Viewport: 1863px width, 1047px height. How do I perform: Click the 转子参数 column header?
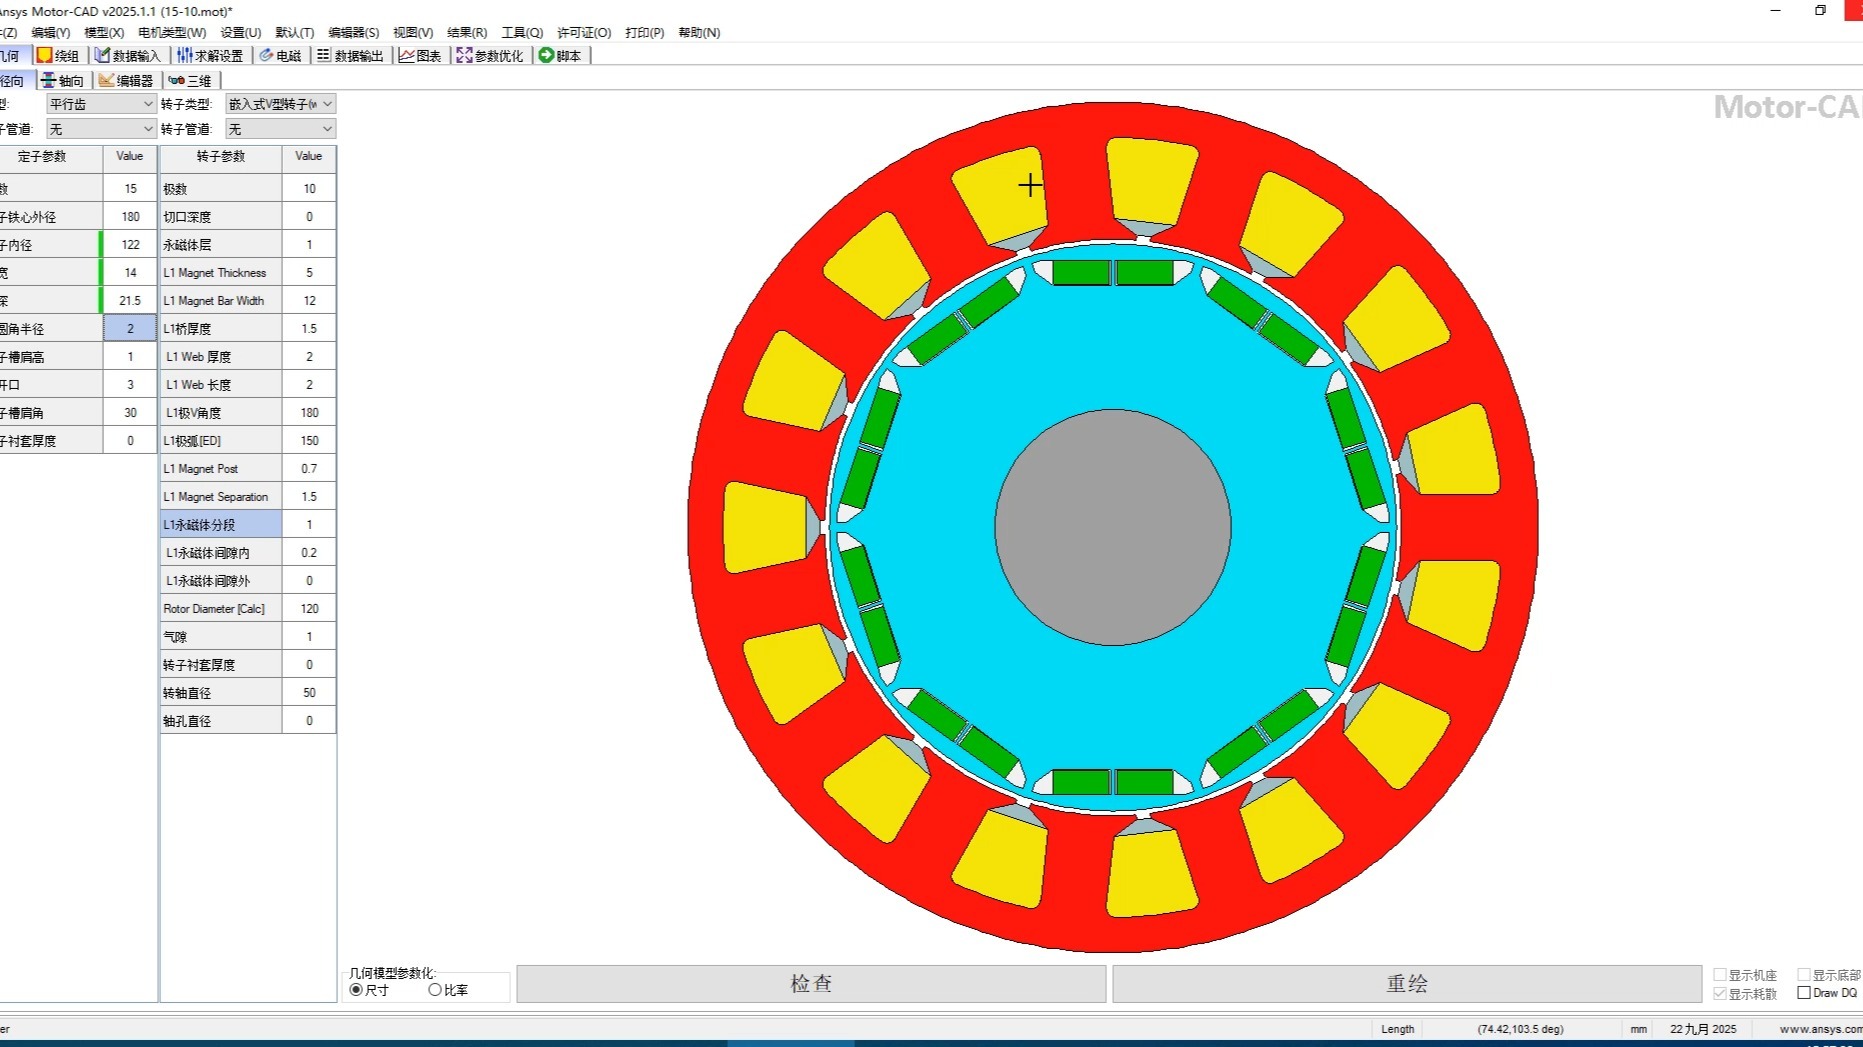click(221, 157)
